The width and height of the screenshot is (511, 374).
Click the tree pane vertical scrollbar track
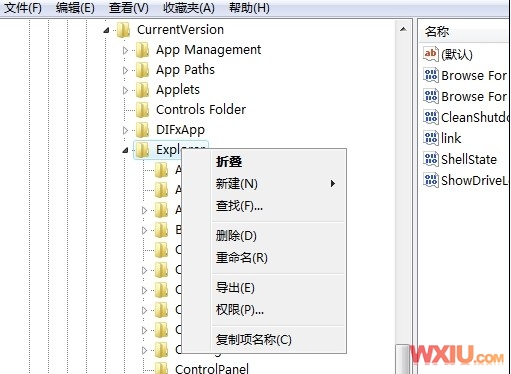click(x=403, y=190)
